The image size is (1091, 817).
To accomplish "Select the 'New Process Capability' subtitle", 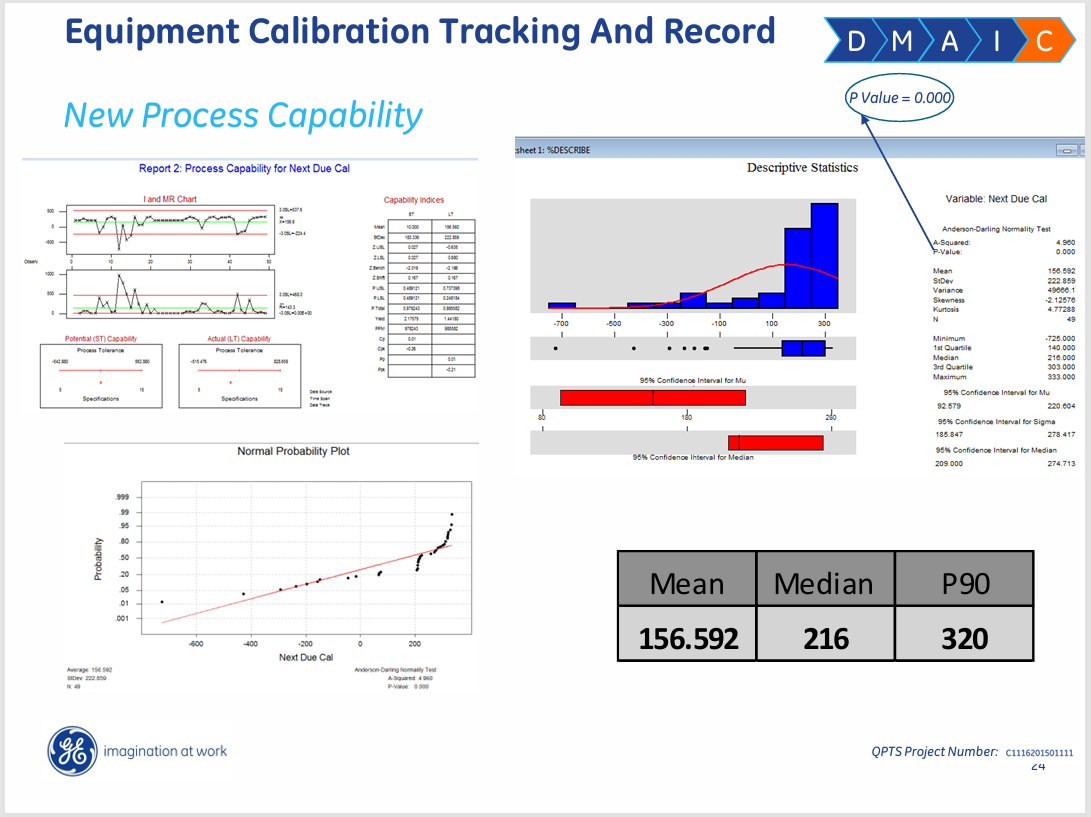I will pyautogui.click(x=244, y=116).
